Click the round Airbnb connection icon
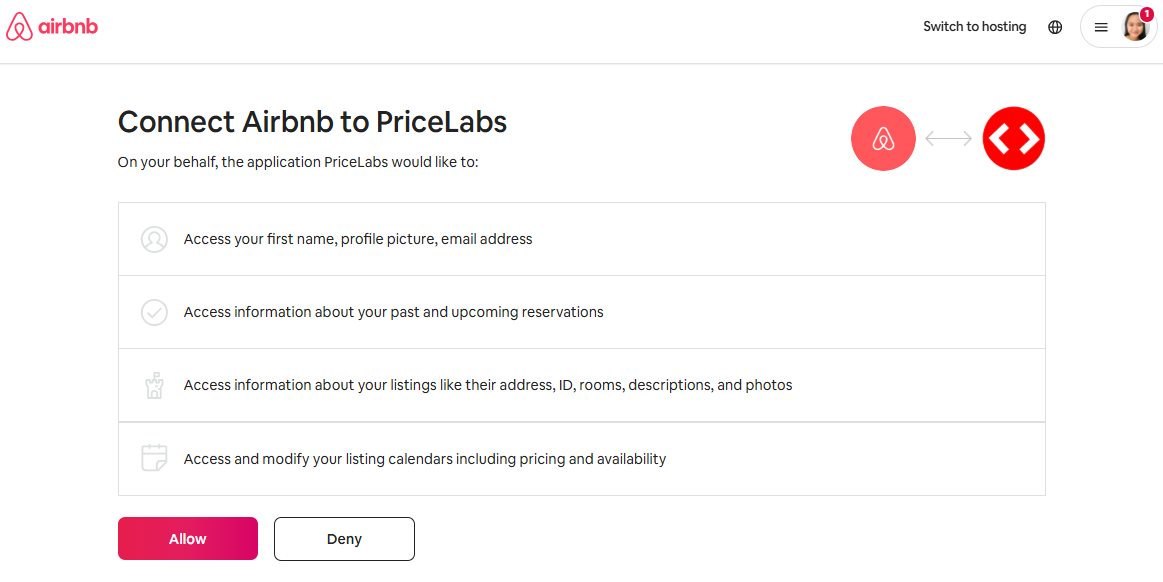This screenshot has height=582, width=1163. [883, 139]
